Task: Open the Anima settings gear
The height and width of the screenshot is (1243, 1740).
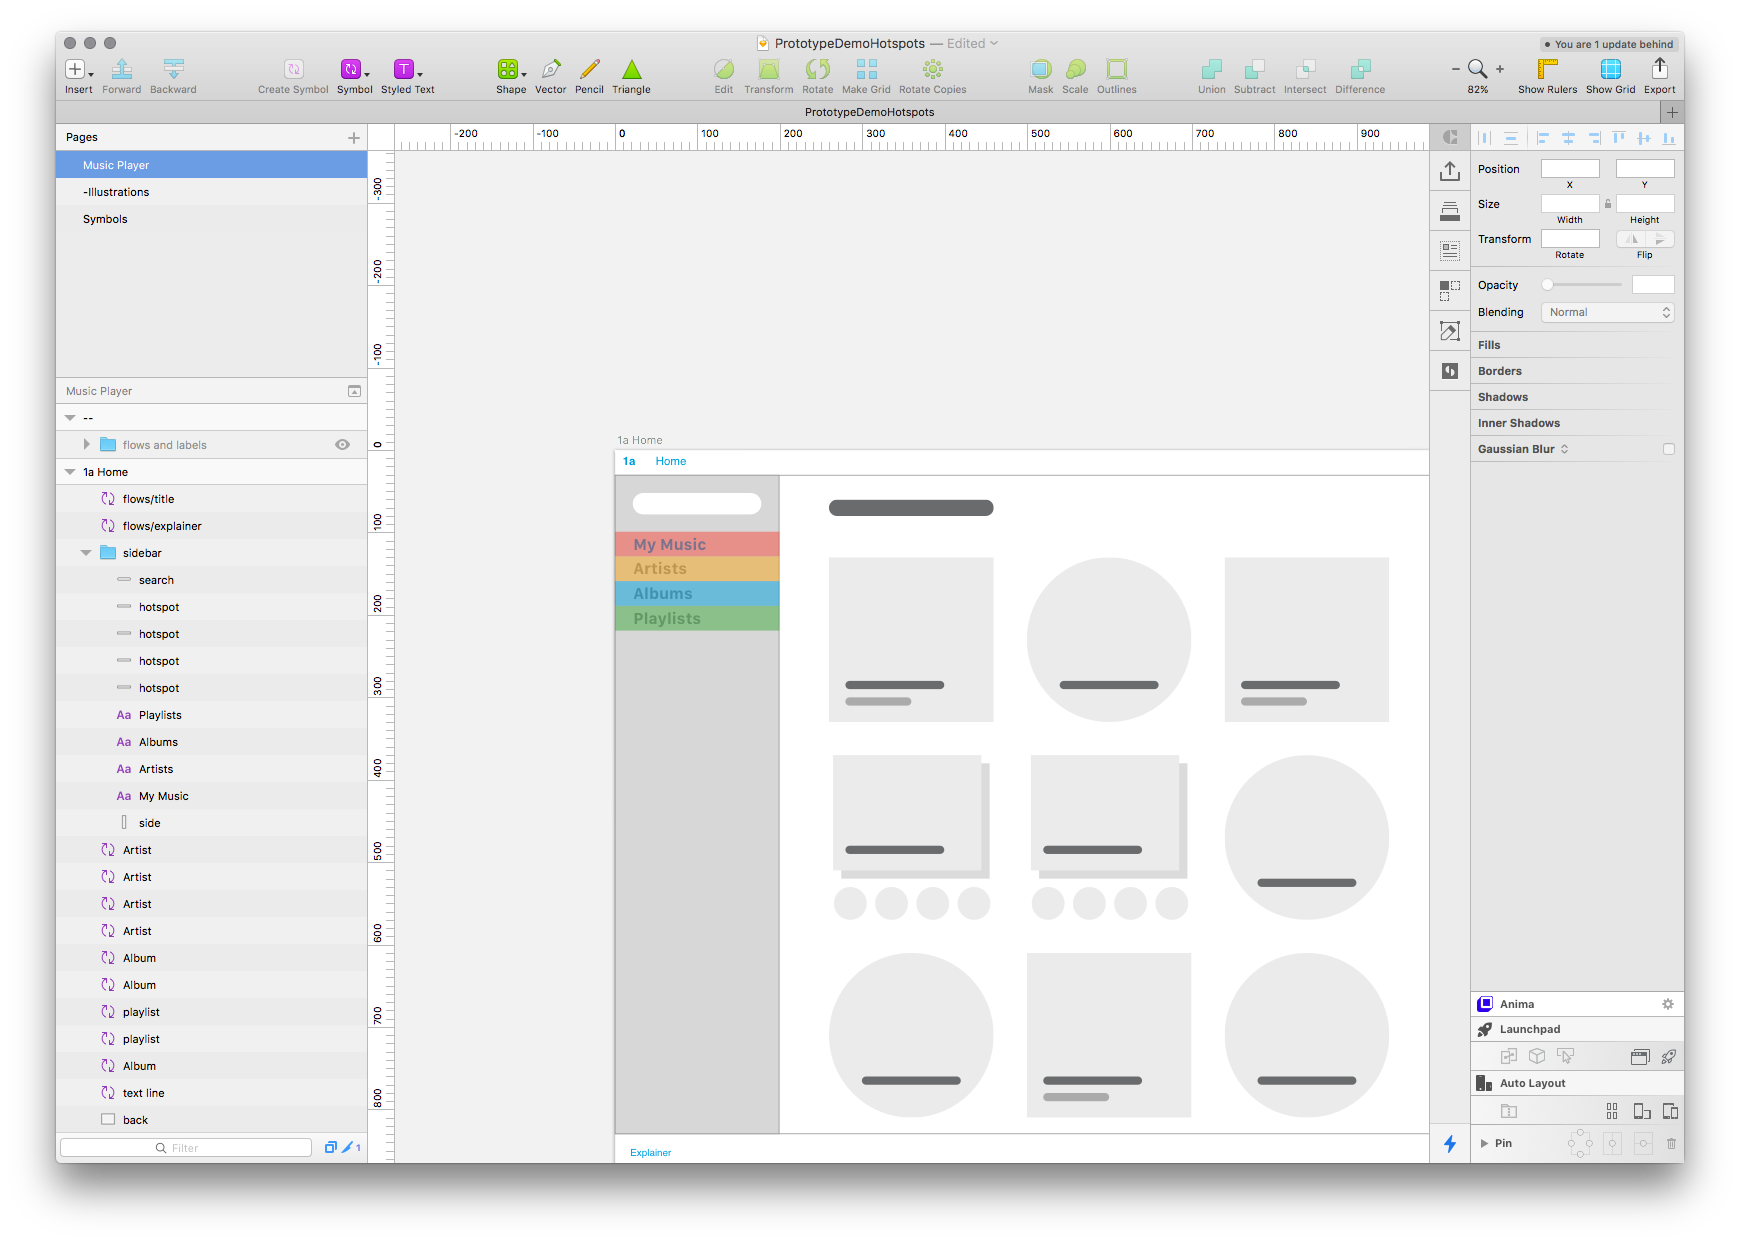Action: 1667,1003
